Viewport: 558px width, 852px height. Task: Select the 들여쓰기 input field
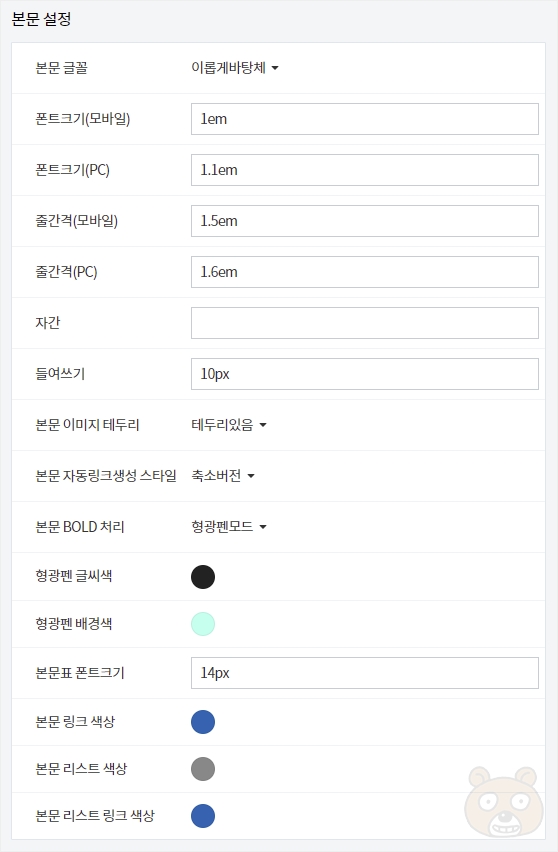pyautogui.click(x=365, y=374)
